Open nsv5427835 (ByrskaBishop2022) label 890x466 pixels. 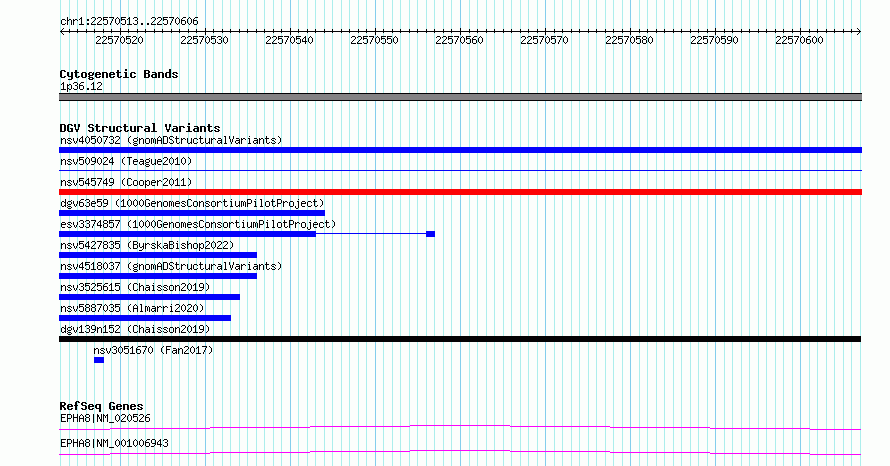147,245
